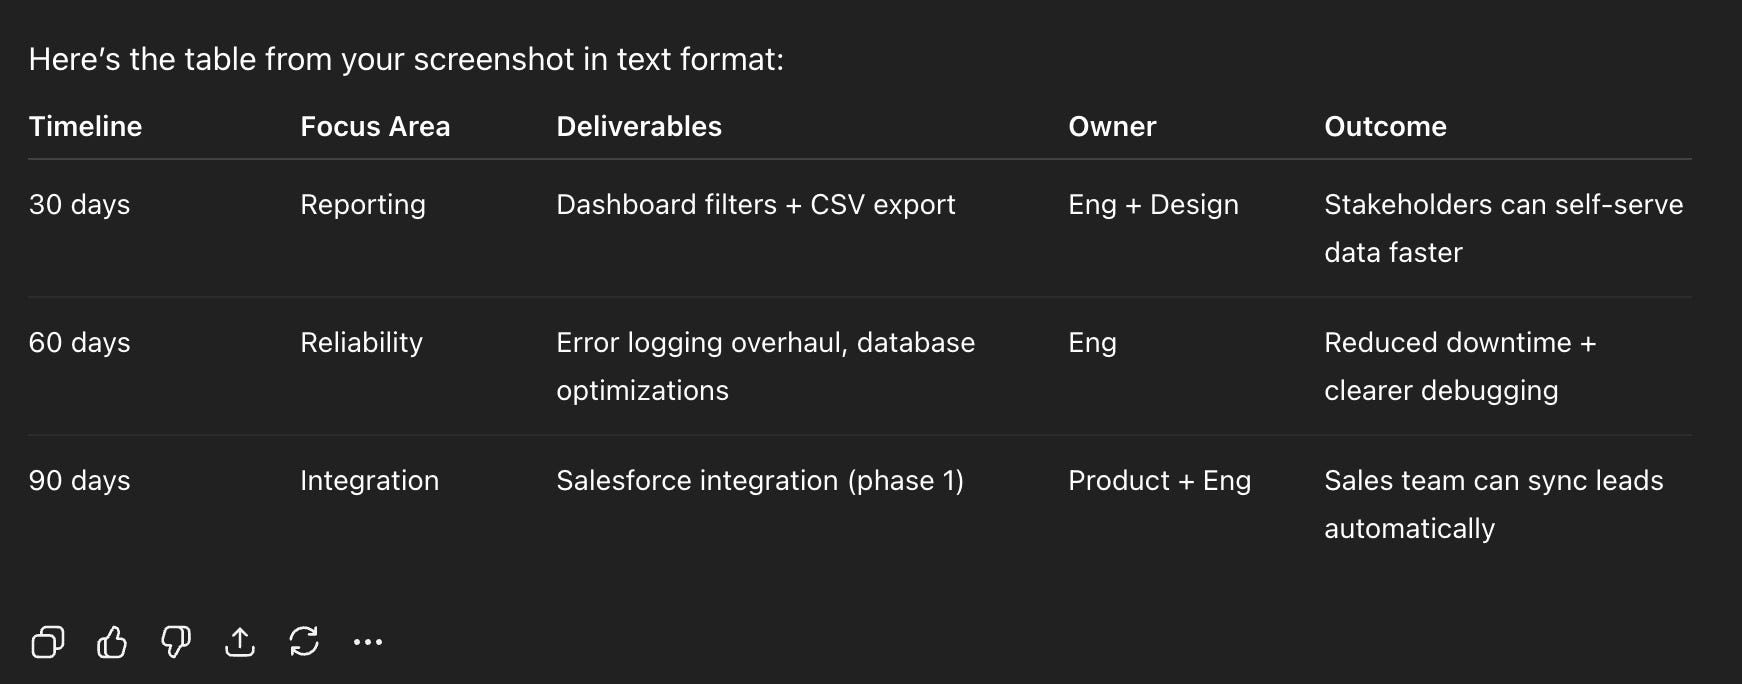
Task: Regenerate the response with the refresh icon
Action: pos(304,642)
